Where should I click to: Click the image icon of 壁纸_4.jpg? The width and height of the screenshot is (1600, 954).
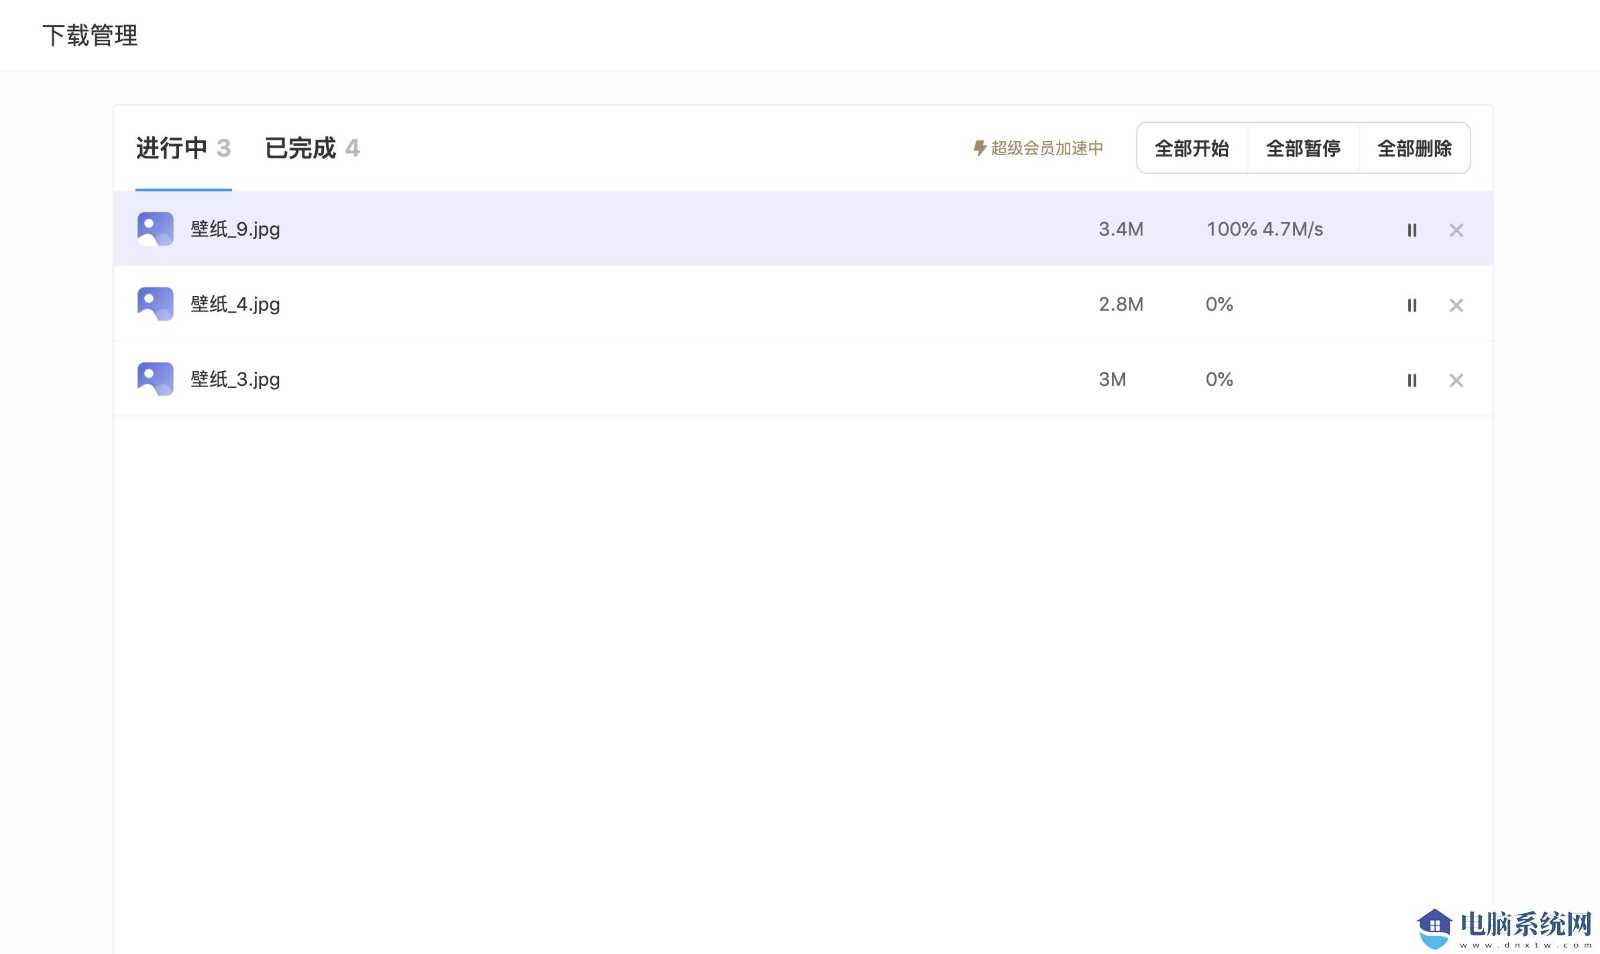(155, 304)
